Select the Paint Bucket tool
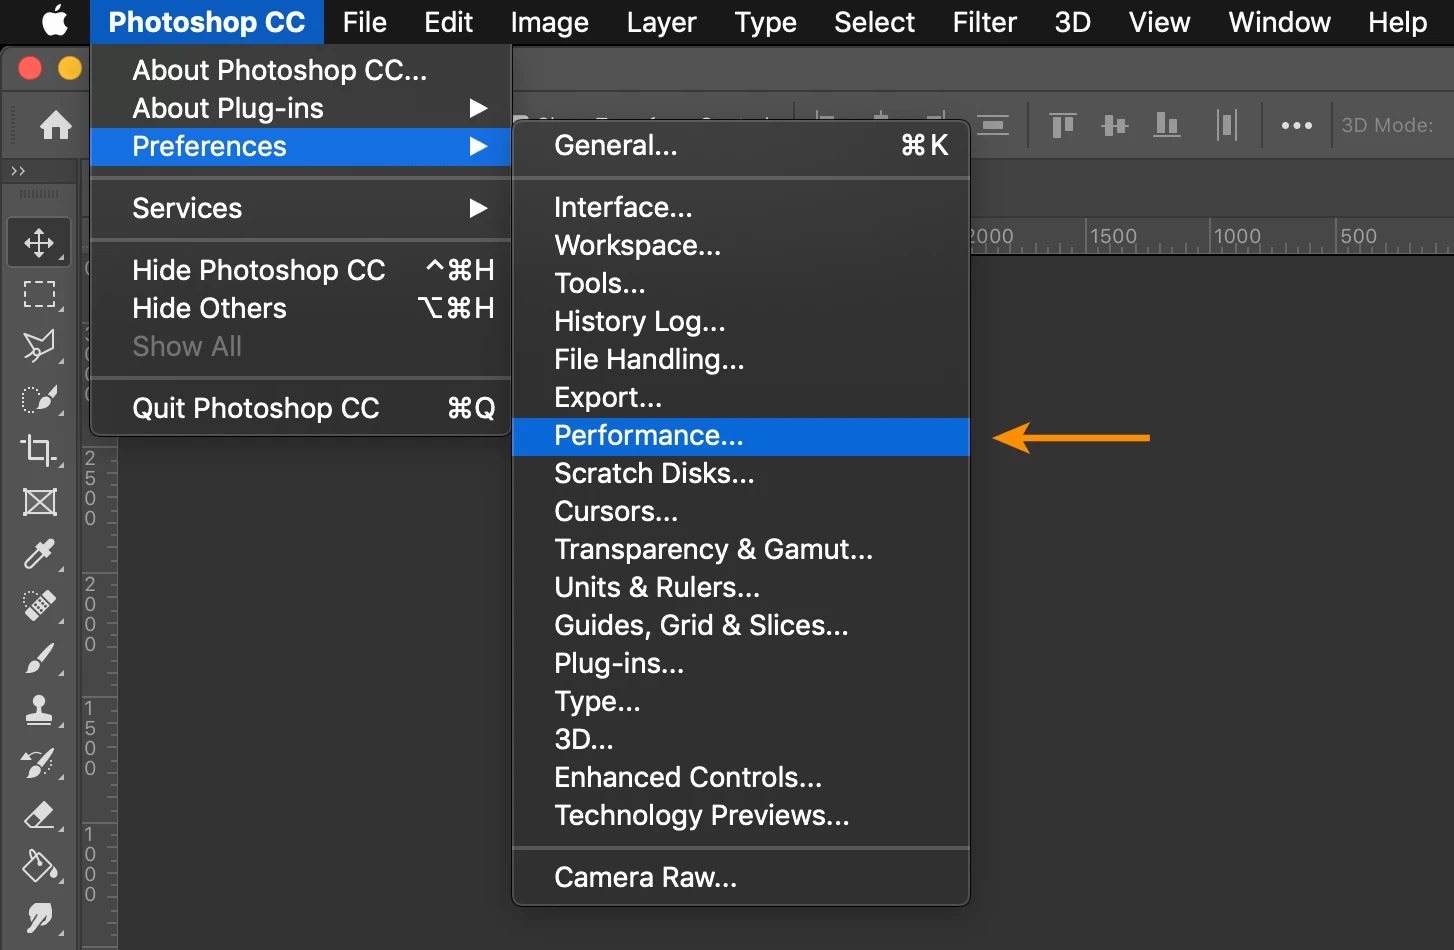The image size is (1454, 950). (x=39, y=866)
